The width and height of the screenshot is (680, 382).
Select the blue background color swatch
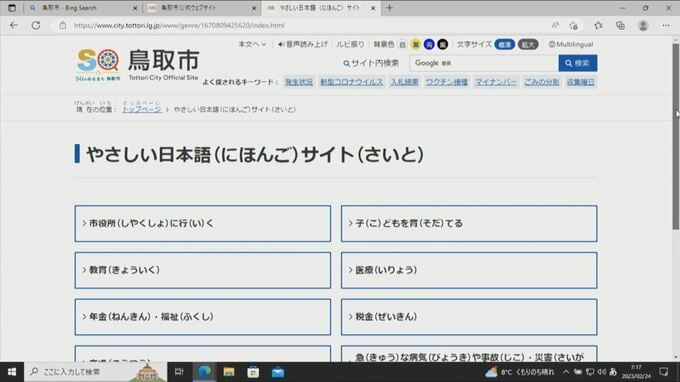tap(429, 44)
